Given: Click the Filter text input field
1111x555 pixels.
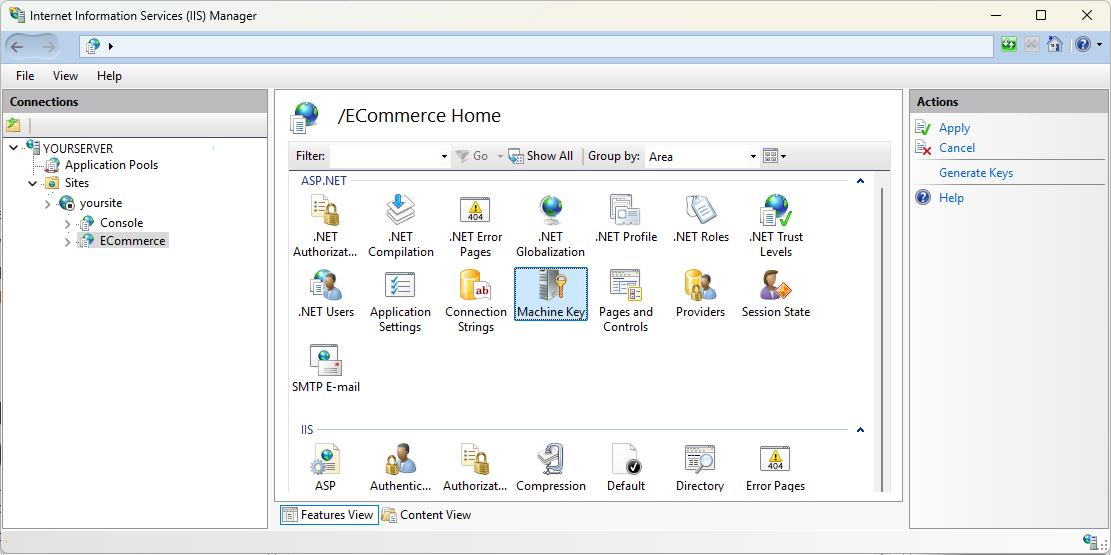Looking at the screenshot, I should (x=383, y=157).
